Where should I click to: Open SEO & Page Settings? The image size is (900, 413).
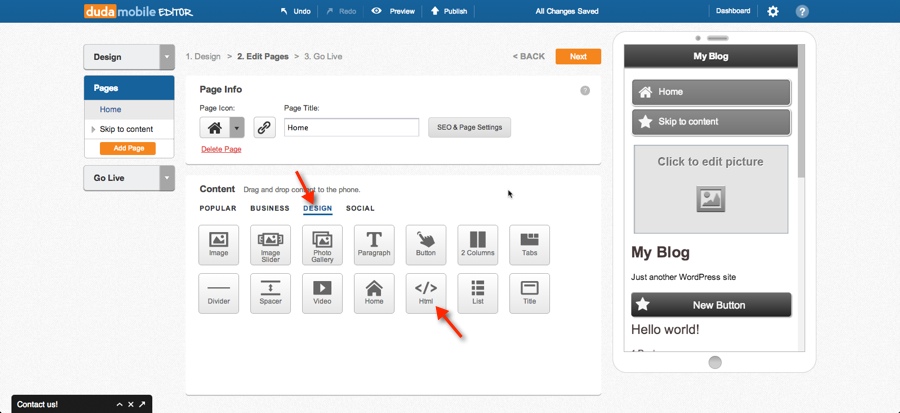tap(470, 127)
